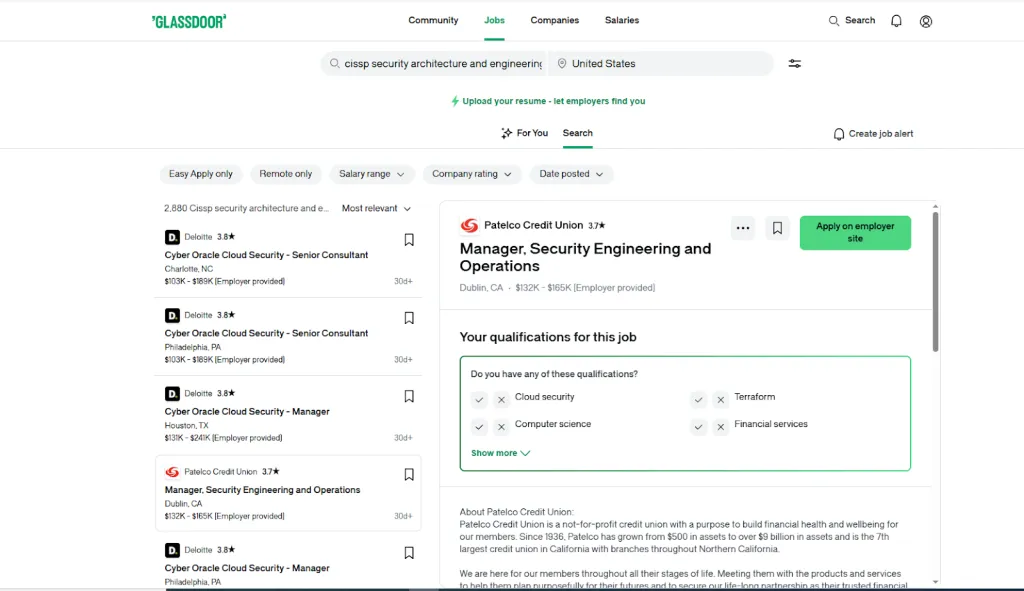Viewport: 1024px width, 591px height.
Task: Reject Terraform qualification with X button
Action: (721, 400)
